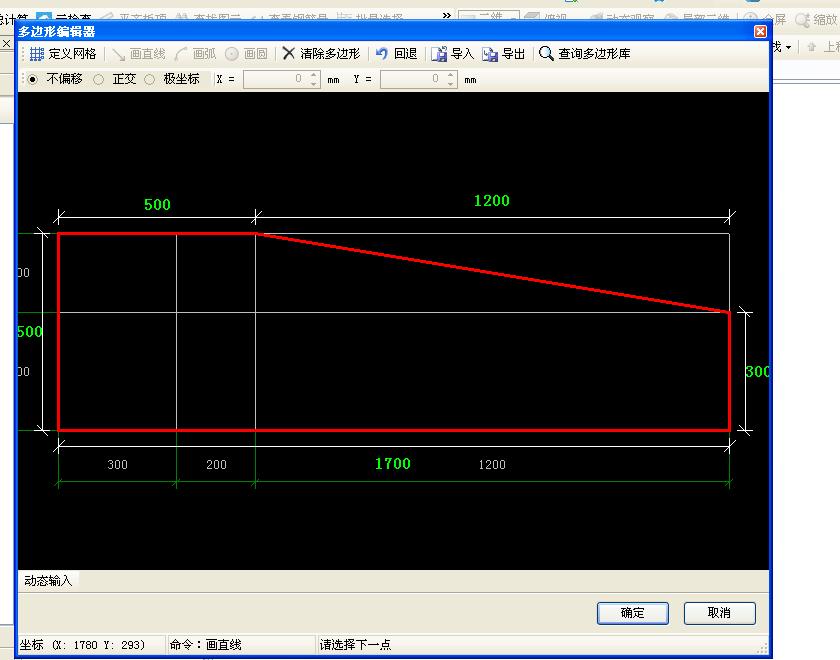Click the green 1200 top dimension label

click(492, 201)
